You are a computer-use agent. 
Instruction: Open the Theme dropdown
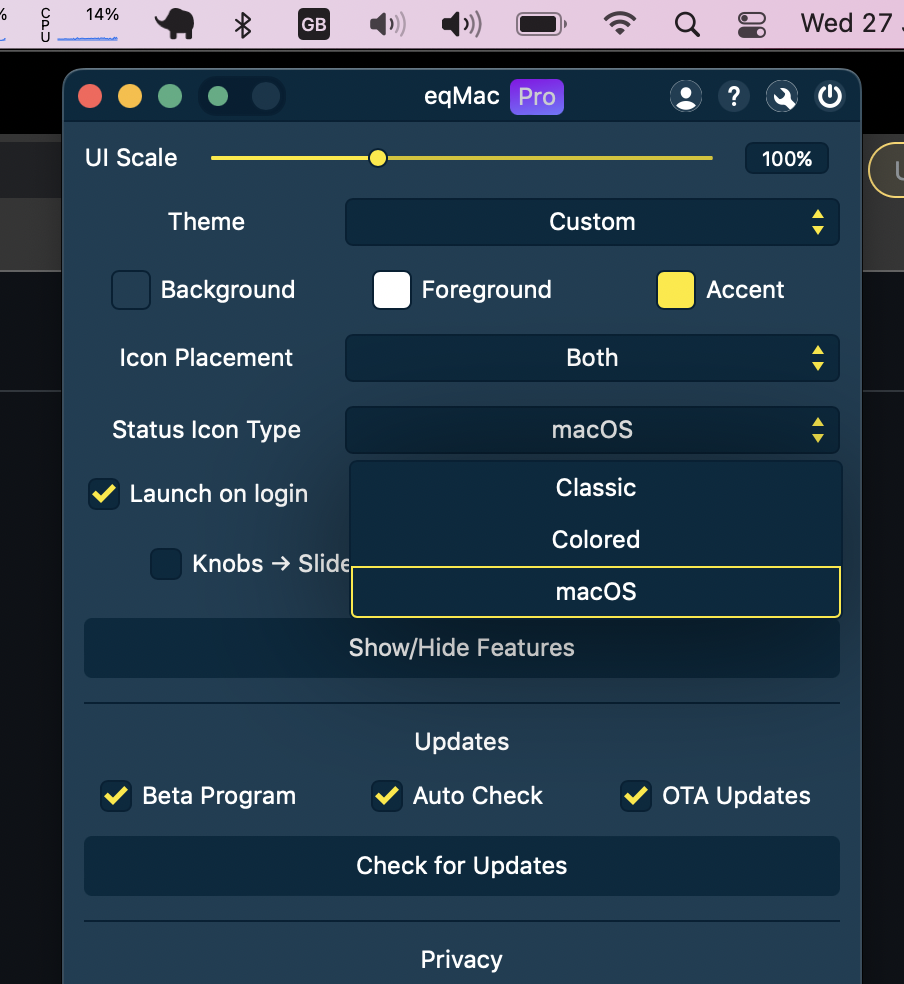coord(592,222)
